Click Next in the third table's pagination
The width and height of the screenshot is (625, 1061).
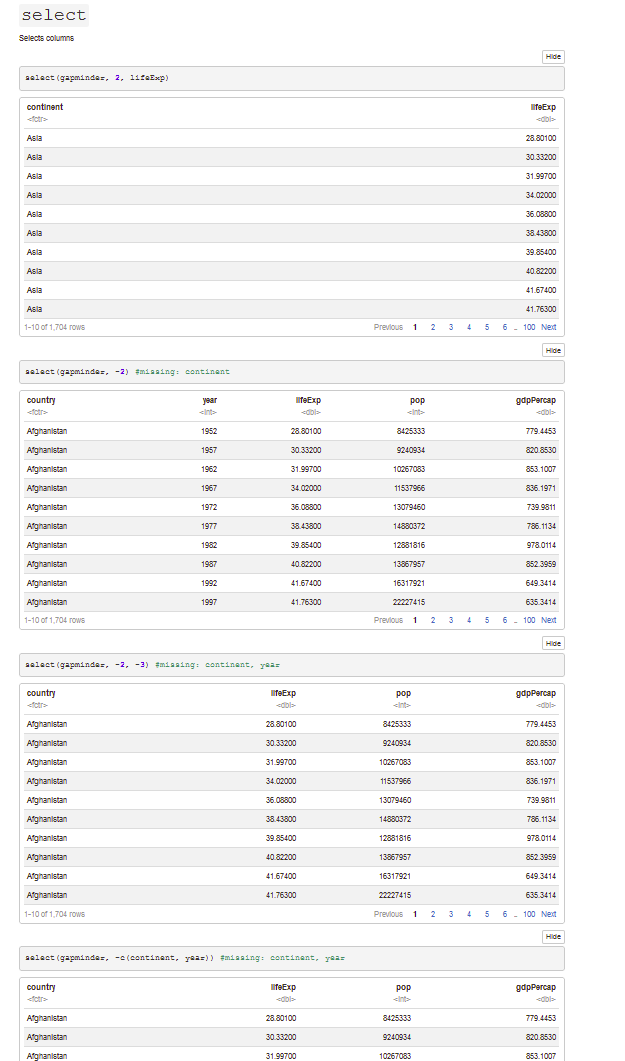548,914
